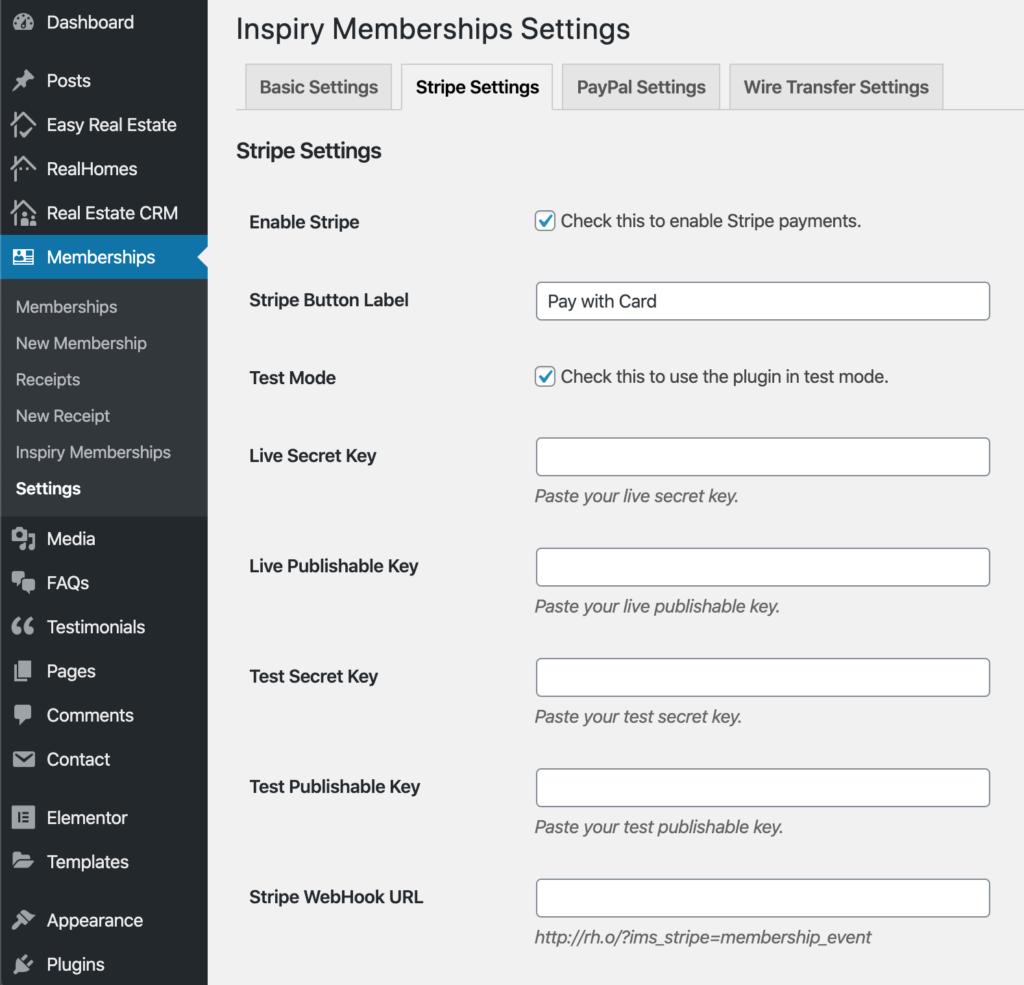Click the 'Paste your live publishable key.' hint
The width and height of the screenshot is (1024, 985).
[657, 606]
